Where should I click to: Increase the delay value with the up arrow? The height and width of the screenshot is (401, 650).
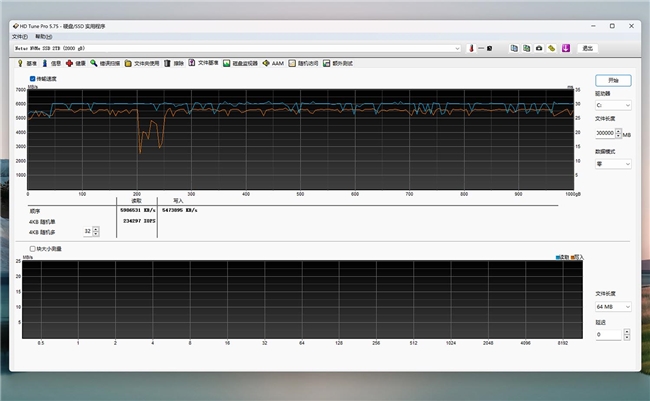click(x=627, y=332)
